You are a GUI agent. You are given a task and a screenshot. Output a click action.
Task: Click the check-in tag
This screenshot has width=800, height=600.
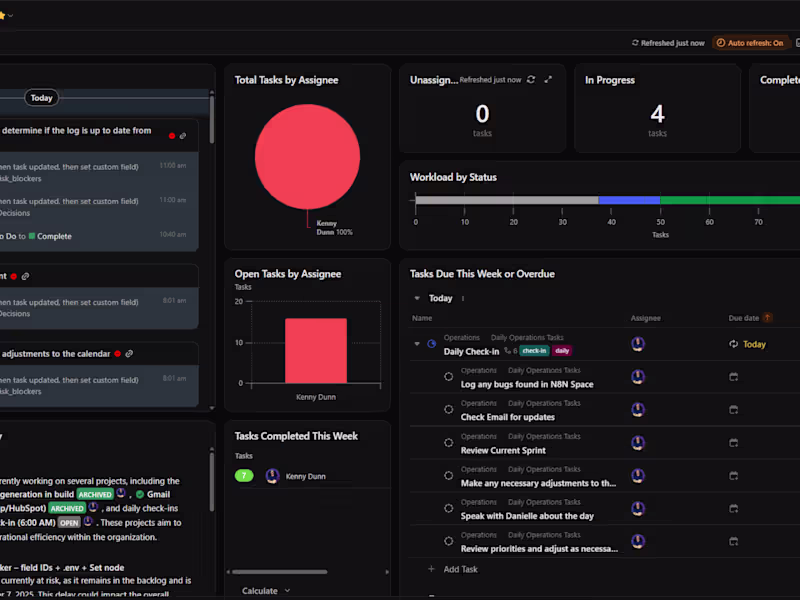click(534, 351)
